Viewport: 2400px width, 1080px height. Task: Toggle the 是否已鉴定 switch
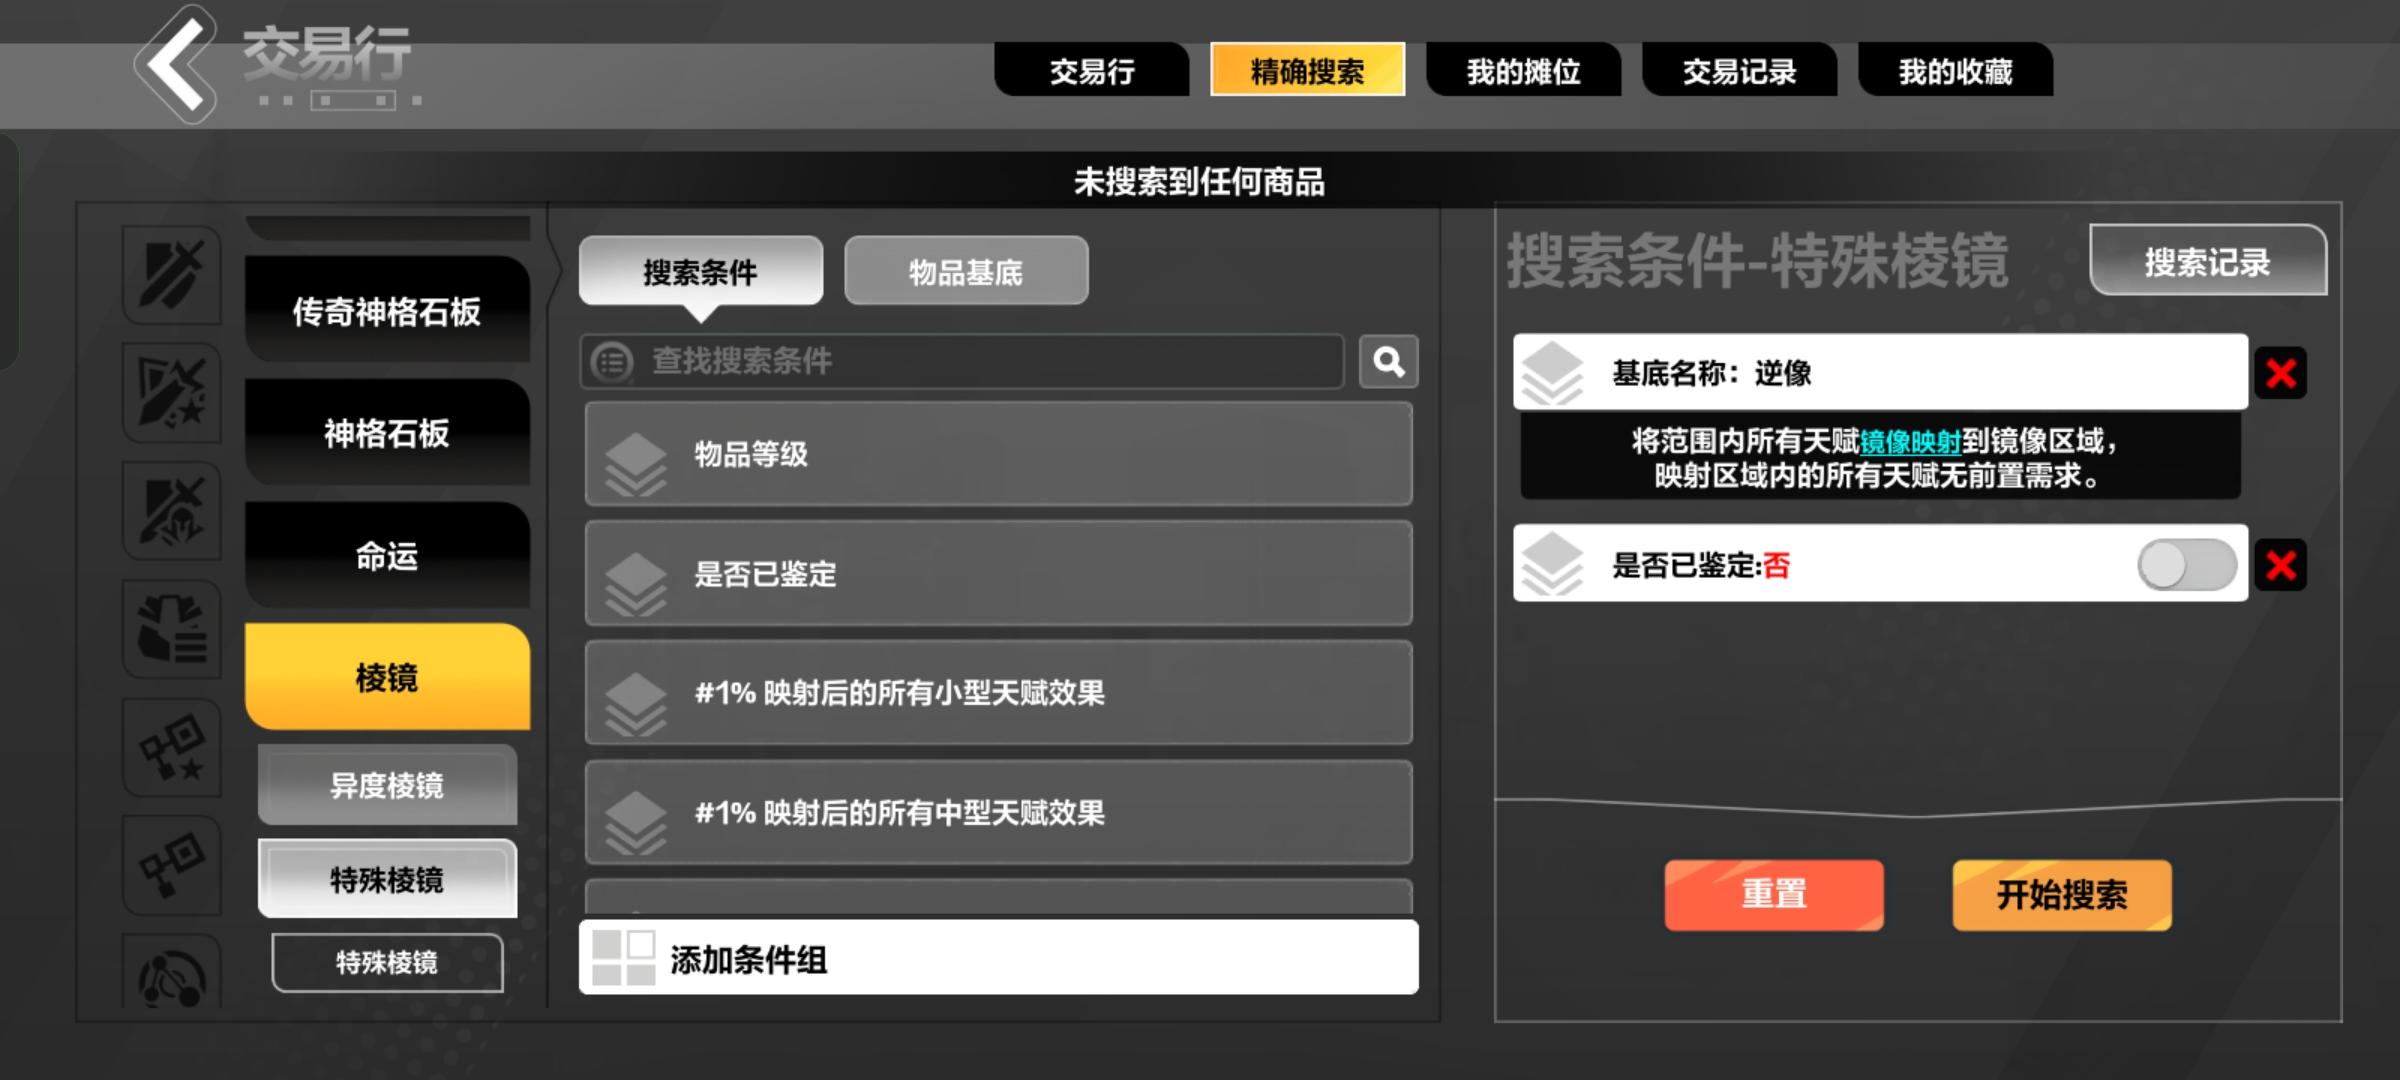click(x=2186, y=565)
